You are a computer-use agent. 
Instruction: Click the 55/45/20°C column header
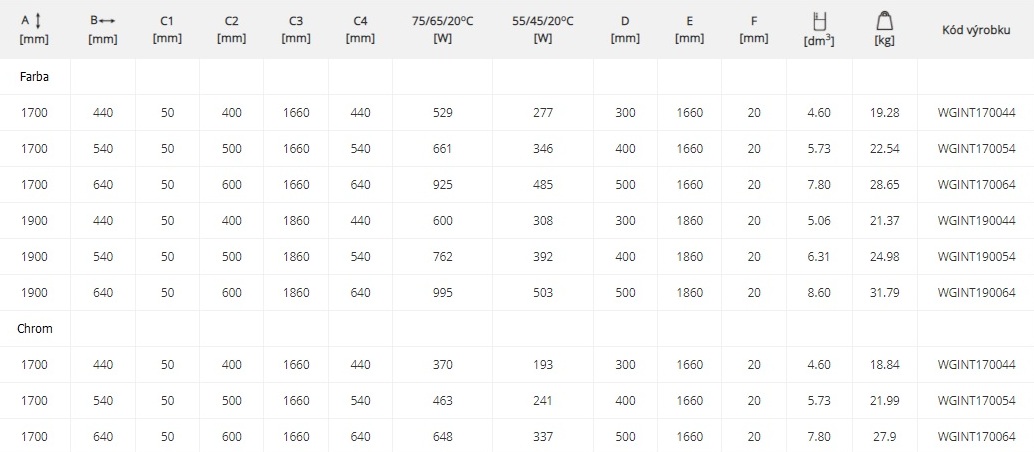[543, 30]
